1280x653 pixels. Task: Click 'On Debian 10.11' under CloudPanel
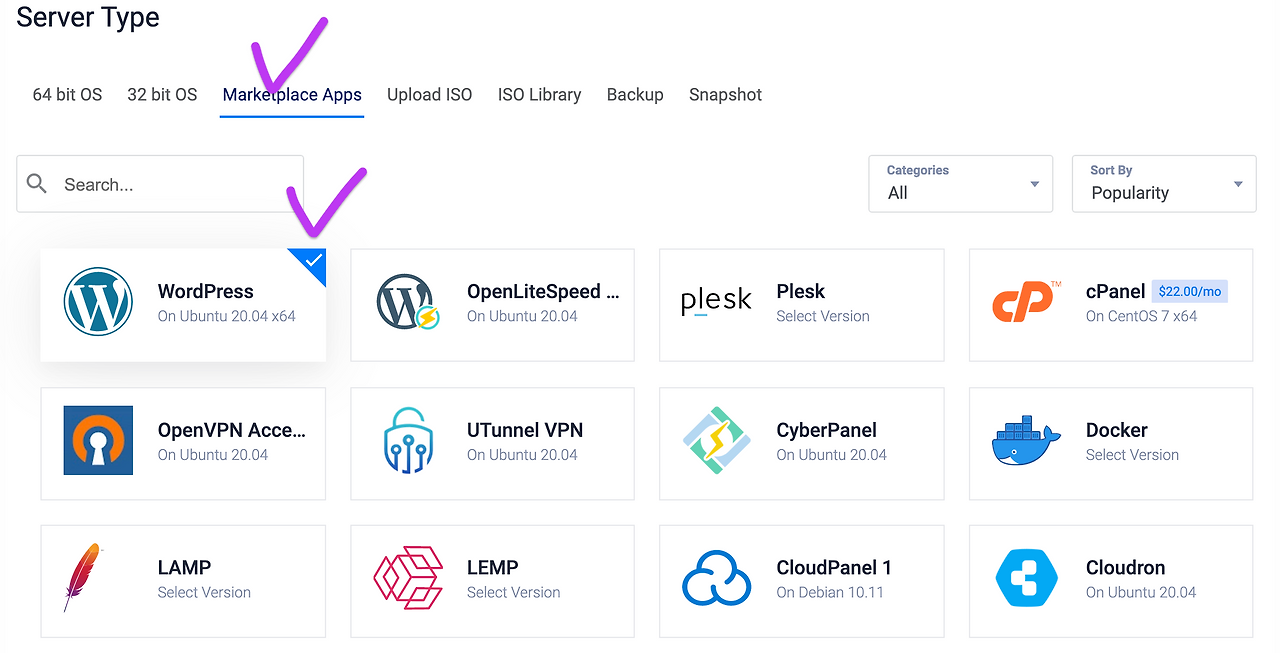830,592
